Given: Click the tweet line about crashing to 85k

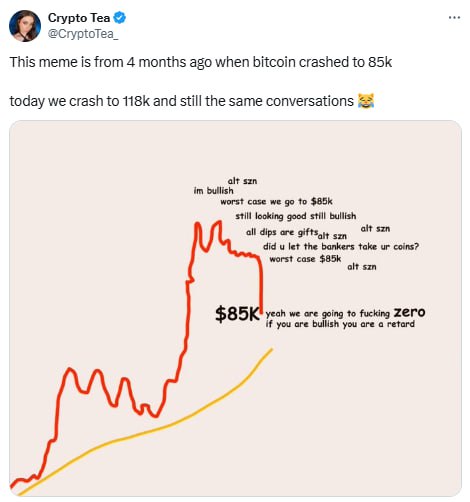Looking at the screenshot, I should coord(201,62).
